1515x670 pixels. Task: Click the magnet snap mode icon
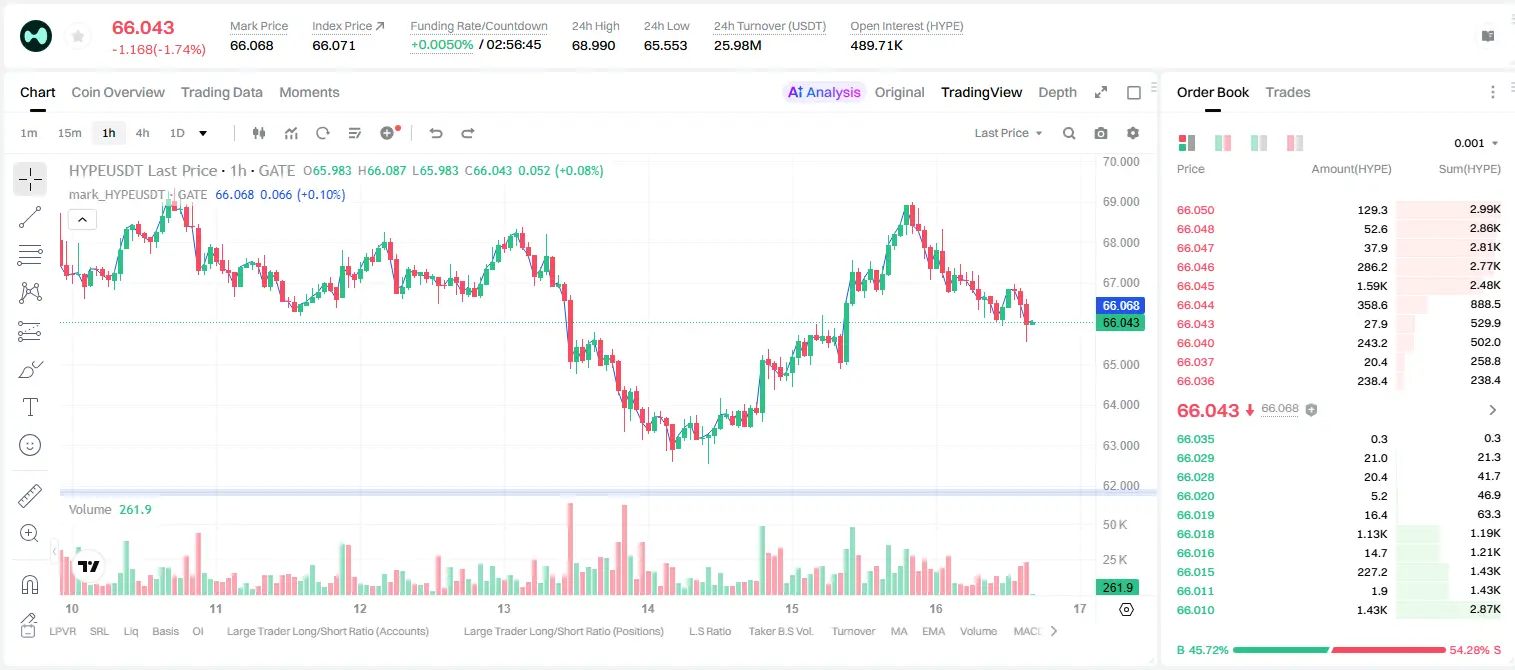(x=30, y=584)
